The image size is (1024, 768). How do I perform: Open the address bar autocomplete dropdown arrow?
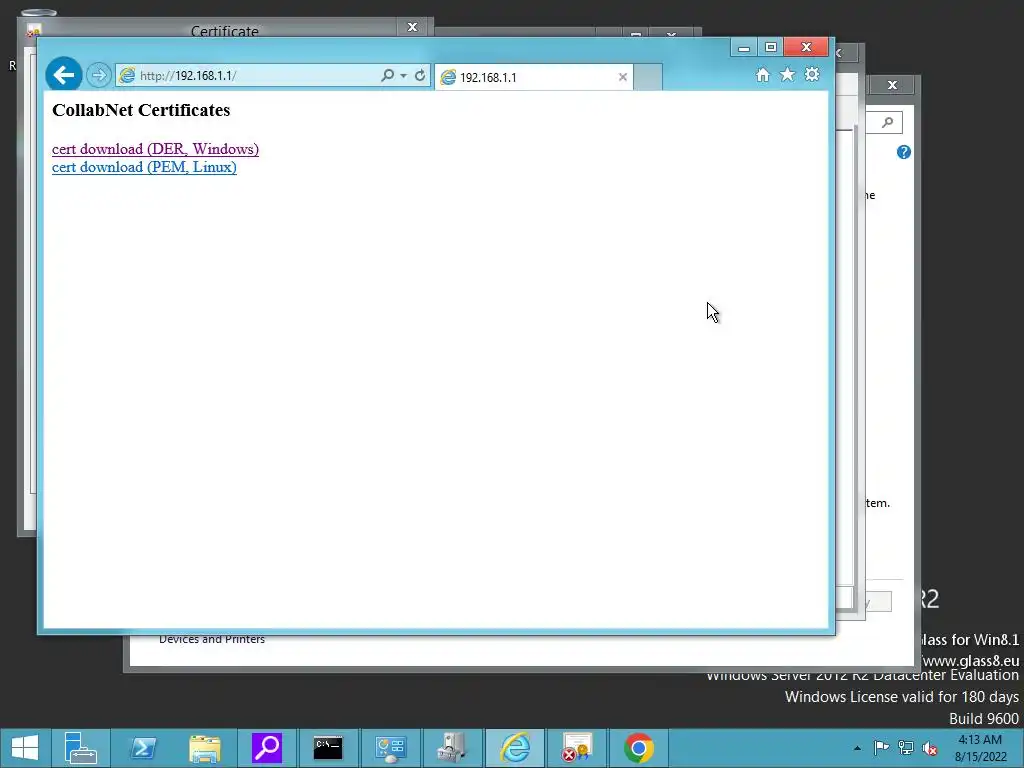tap(404, 76)
